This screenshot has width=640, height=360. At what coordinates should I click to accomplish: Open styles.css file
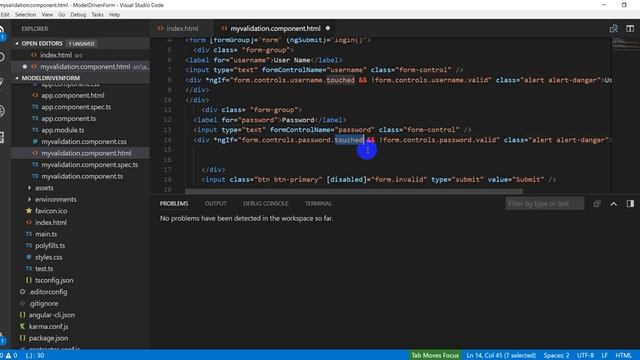48,257
